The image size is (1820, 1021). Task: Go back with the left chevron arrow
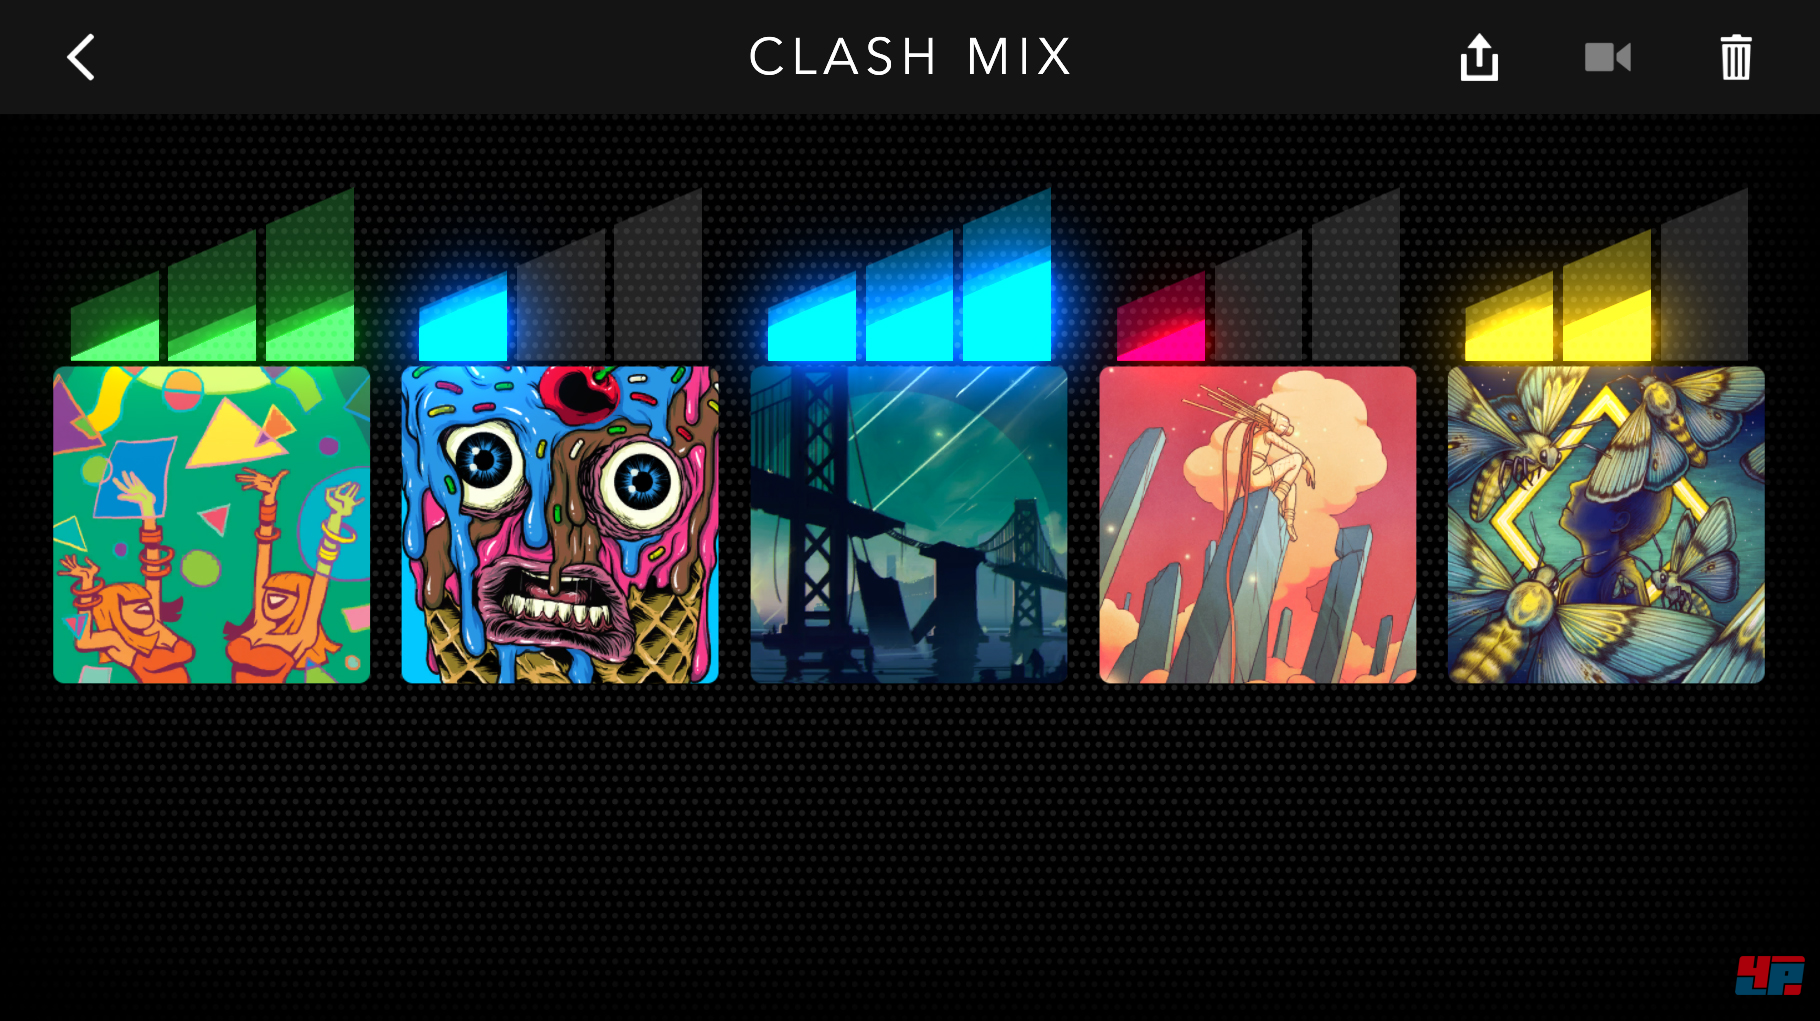81,57
